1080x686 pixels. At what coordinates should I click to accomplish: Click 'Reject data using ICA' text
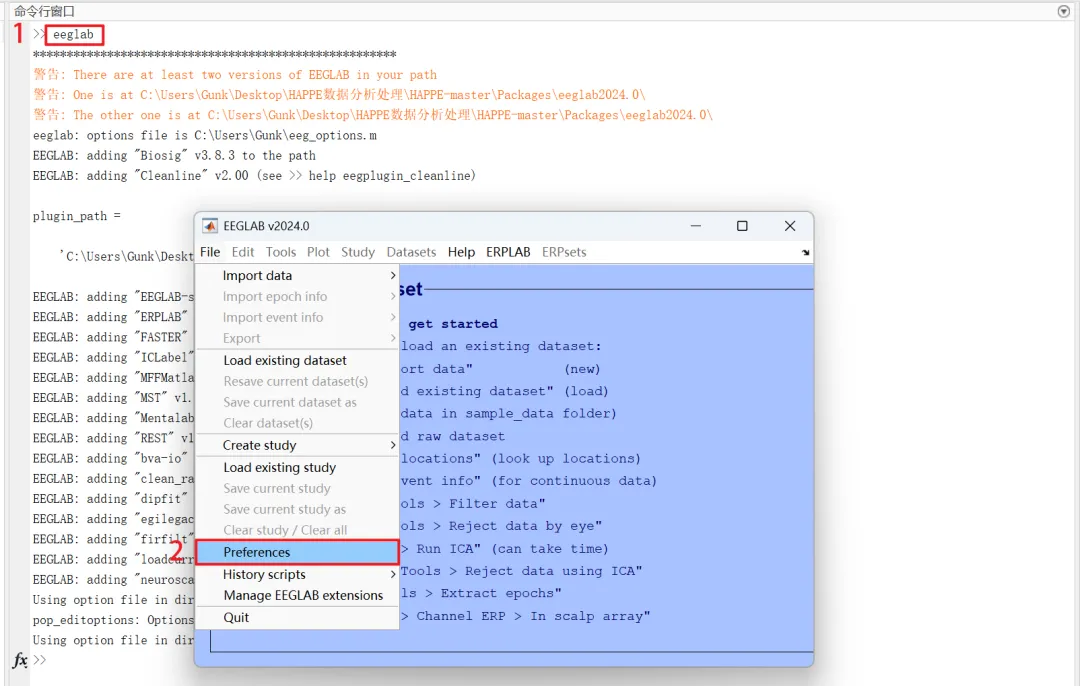click(553, 571)
